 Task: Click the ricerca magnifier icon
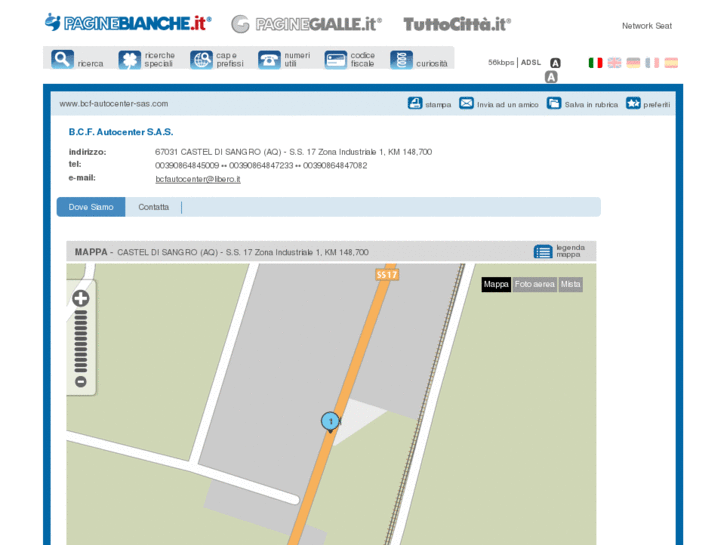tap(63, 59)
